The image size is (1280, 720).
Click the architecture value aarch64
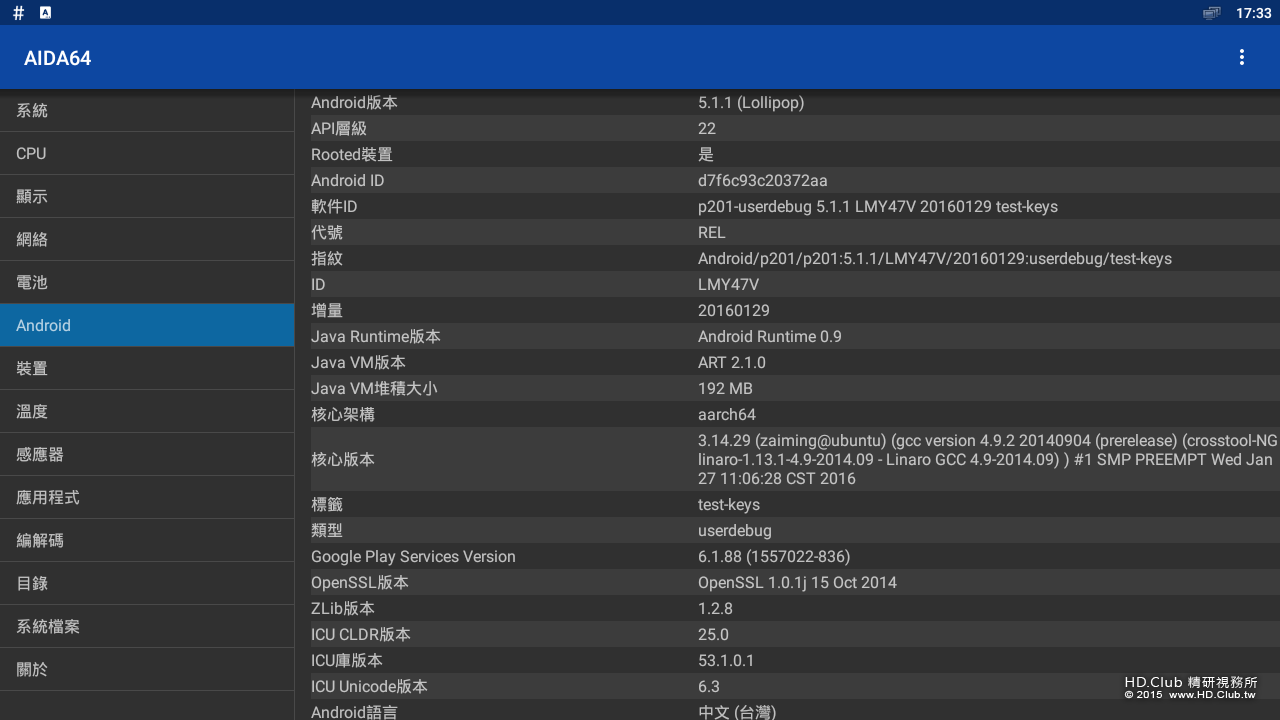tap(727, 414)
